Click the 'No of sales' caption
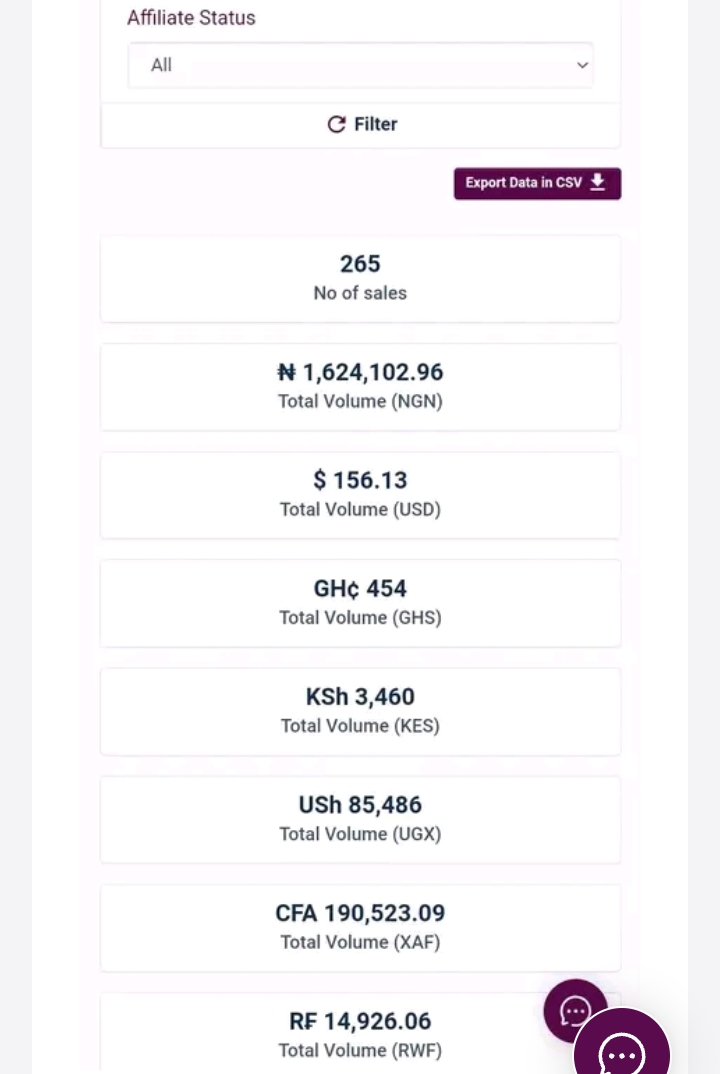This screenshot has height=1074, width=720. click(x=360, y=293)
